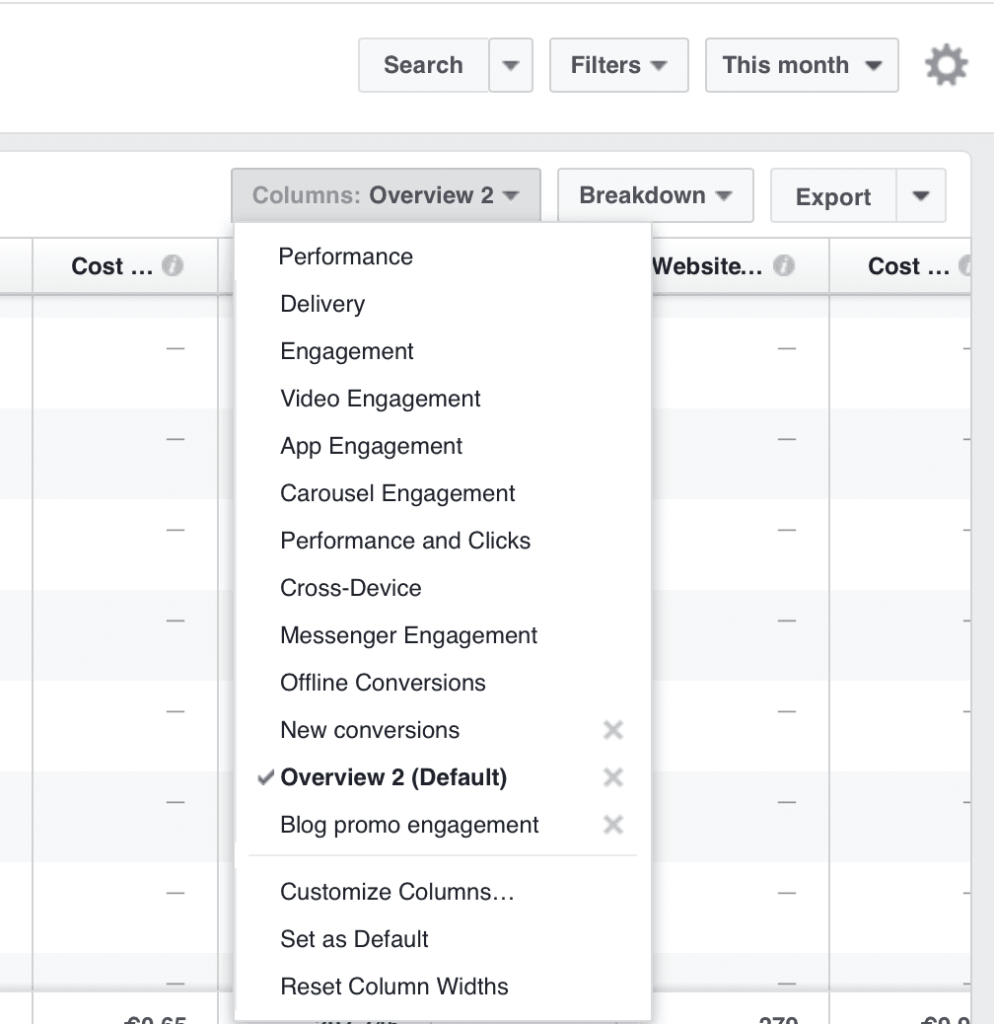The height and width of the screenshot is (1024, 994).
Task: Open Customize Columns… option
Action: pos(397,891)
